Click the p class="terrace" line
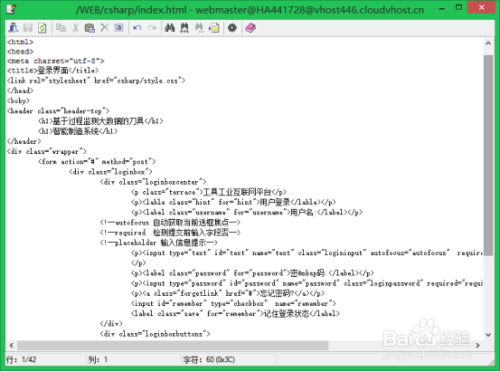The image size is (500, 372). click(209, 192)
